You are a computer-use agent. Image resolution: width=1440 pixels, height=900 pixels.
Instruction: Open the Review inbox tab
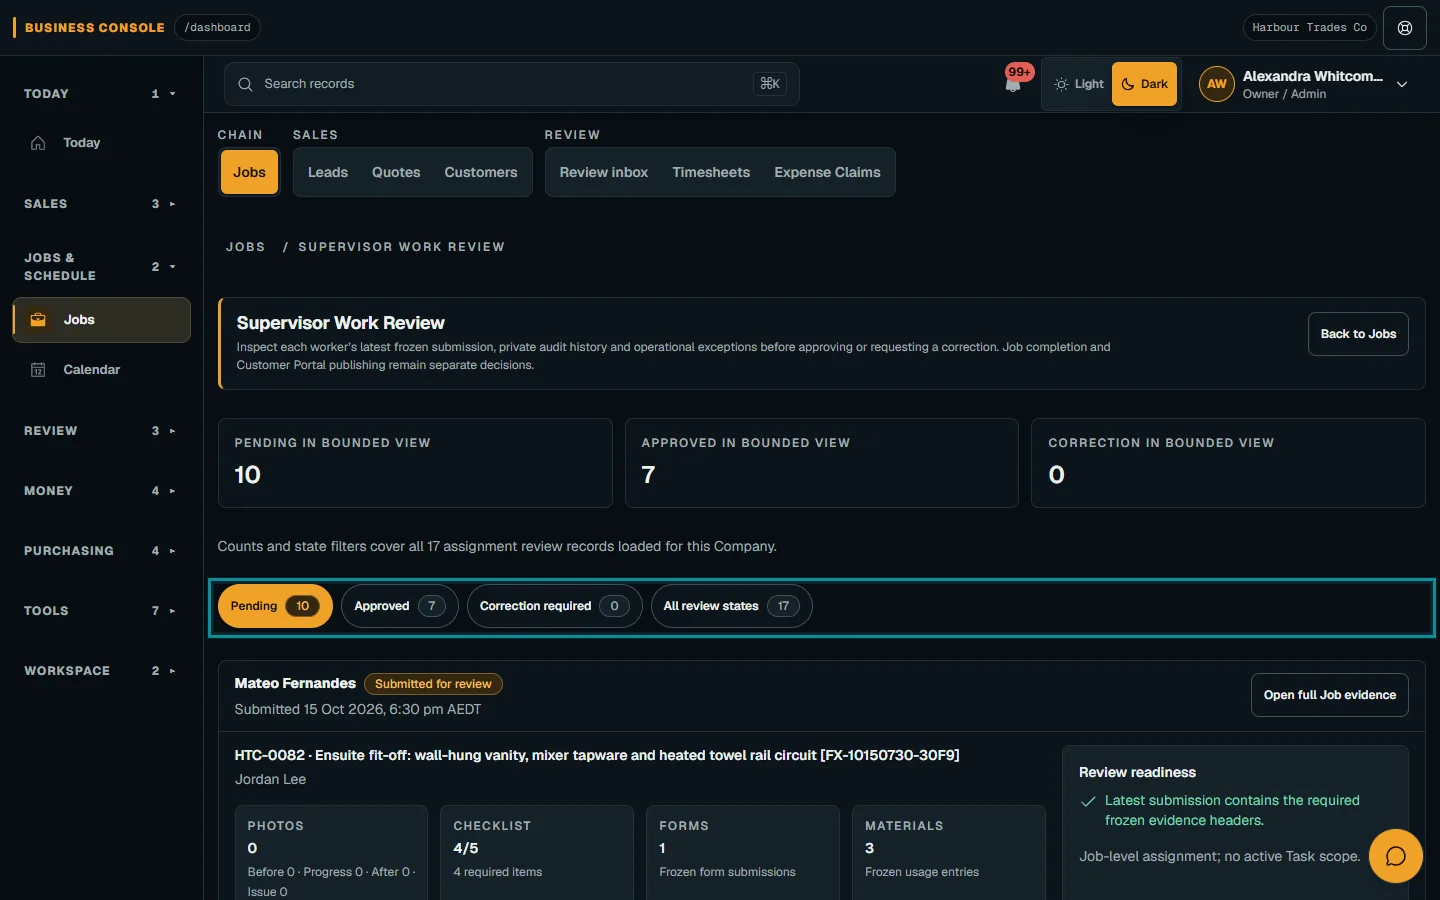(x=604, y=172)
